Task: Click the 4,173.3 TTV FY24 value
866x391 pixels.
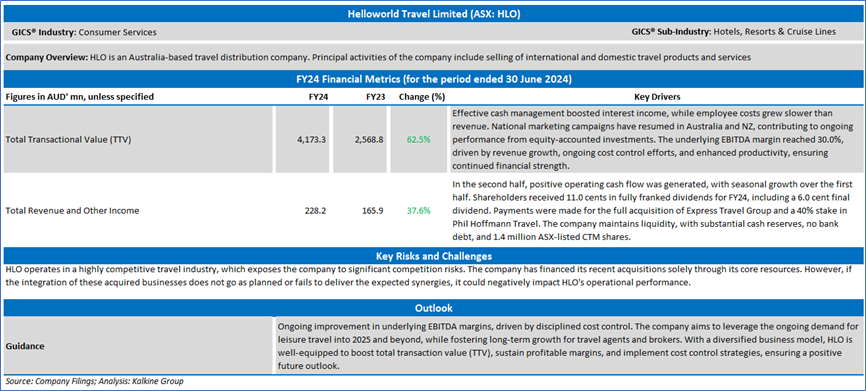Action: point(311,140)
